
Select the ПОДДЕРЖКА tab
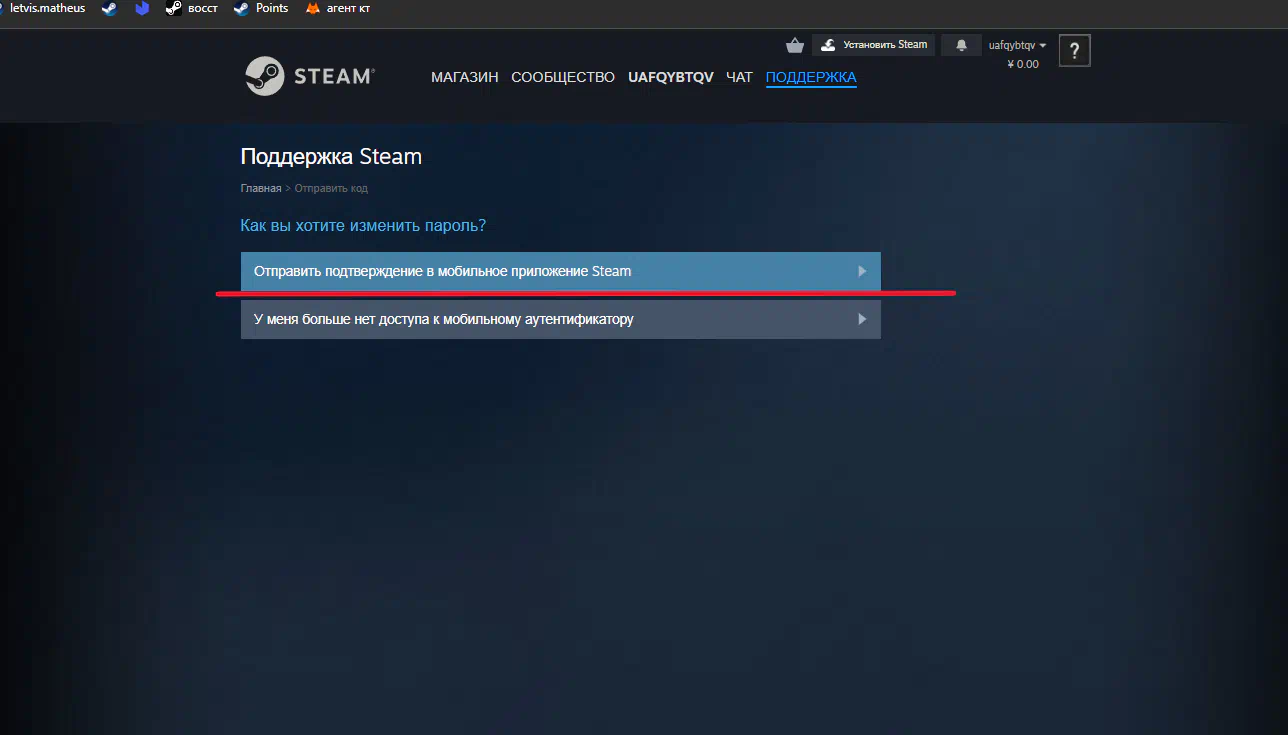point(811,77)
